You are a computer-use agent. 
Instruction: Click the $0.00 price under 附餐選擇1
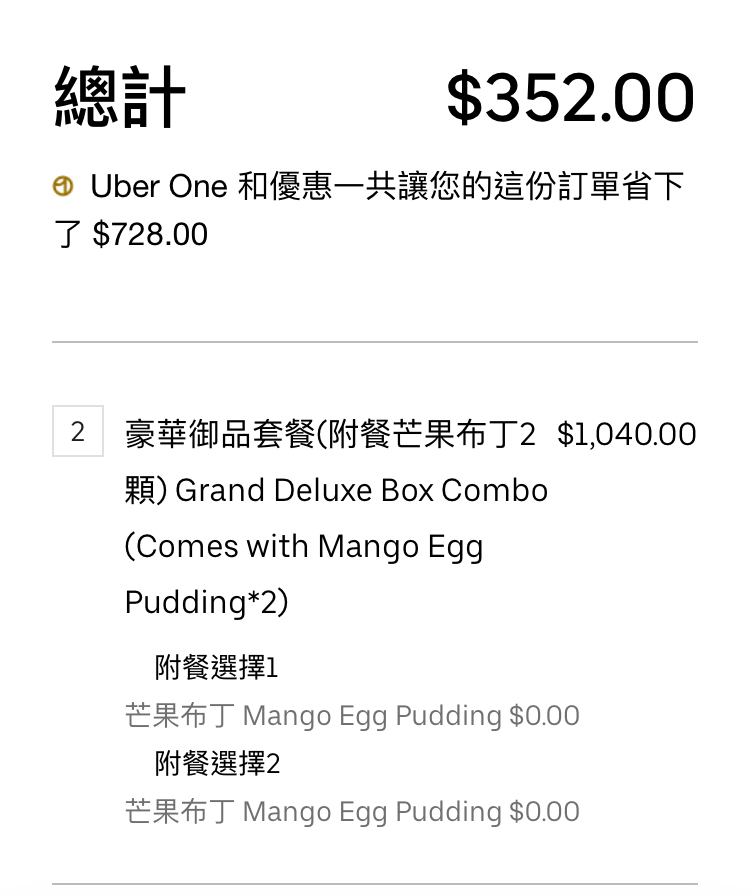(x=544, y=716)
